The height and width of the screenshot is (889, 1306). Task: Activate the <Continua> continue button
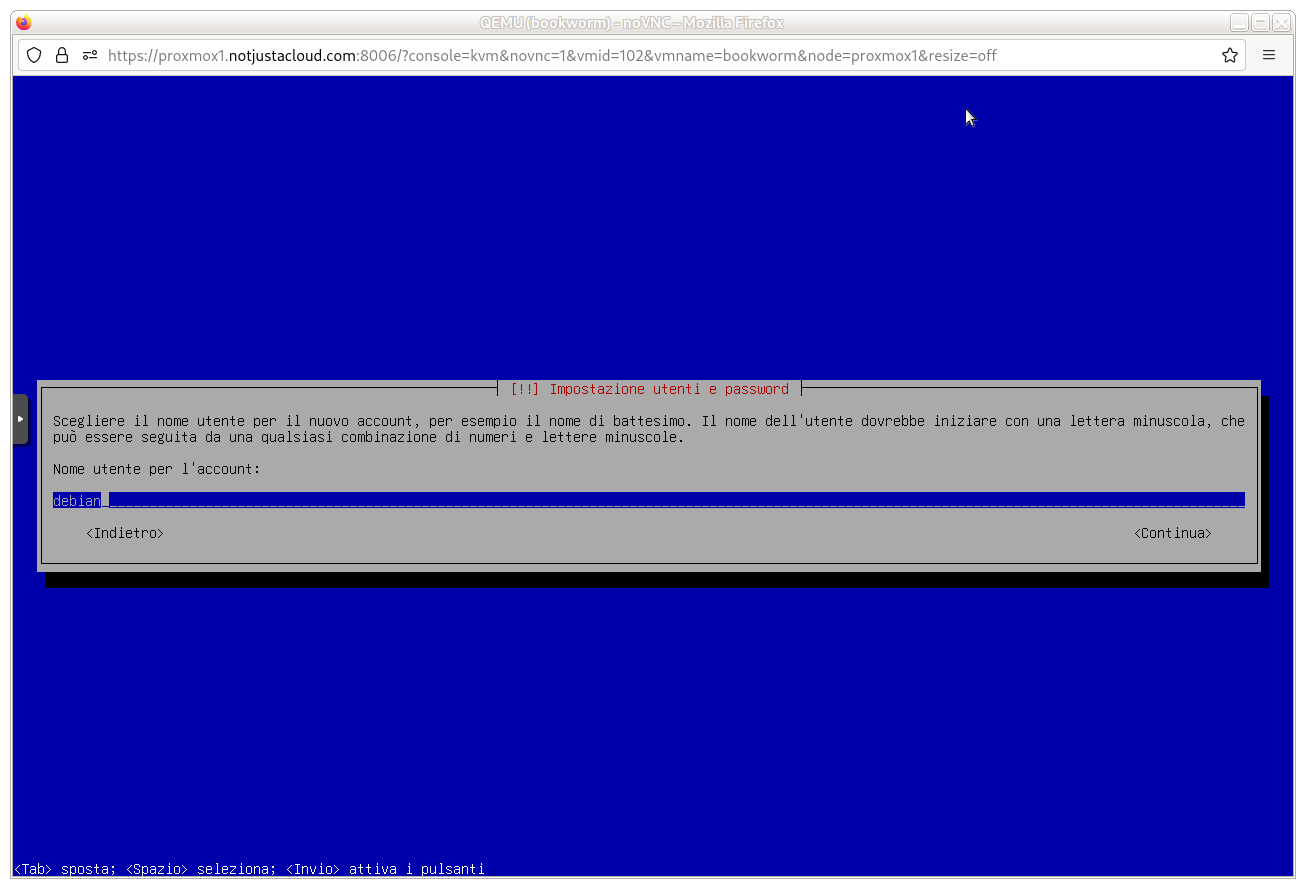1173,533
